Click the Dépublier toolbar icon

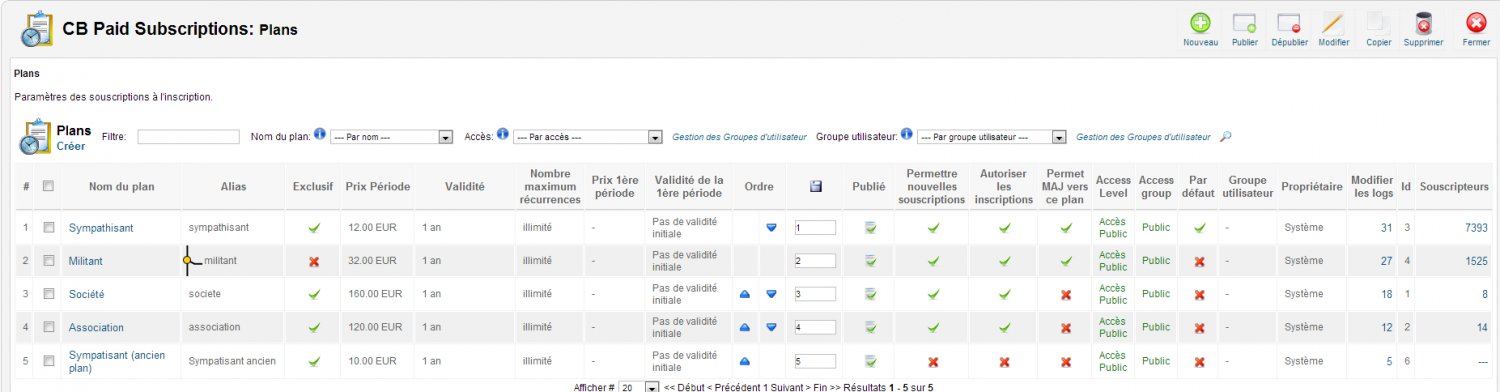click(x=1289, y=24)
